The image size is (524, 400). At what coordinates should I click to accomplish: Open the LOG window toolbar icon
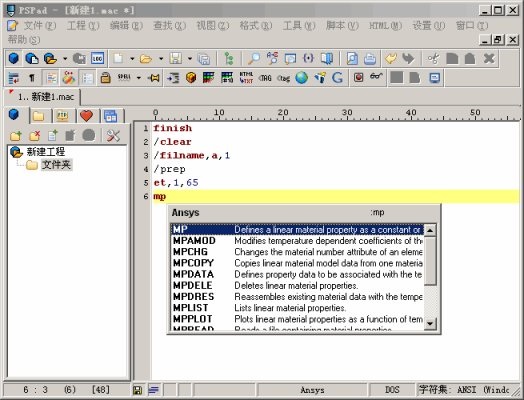click(x=97, y=58)
